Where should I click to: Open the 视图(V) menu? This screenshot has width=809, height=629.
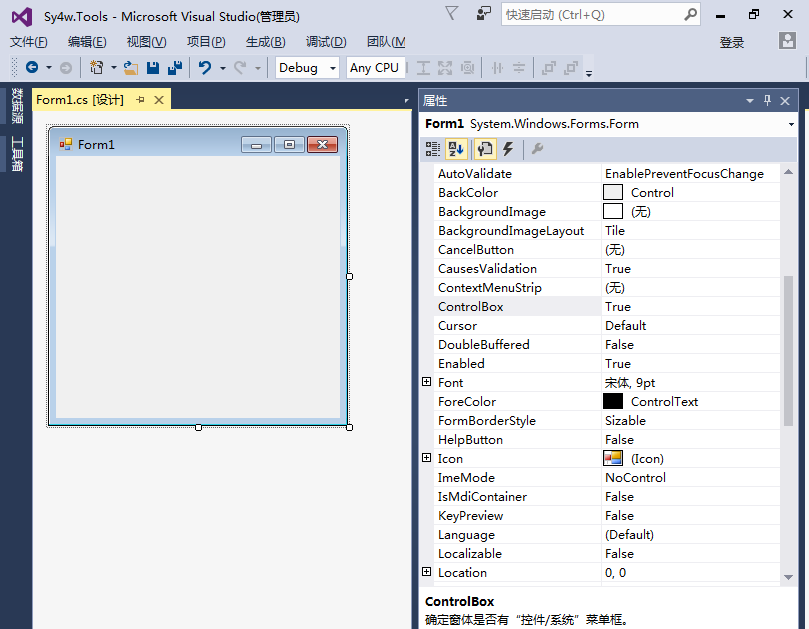point(147,42)
